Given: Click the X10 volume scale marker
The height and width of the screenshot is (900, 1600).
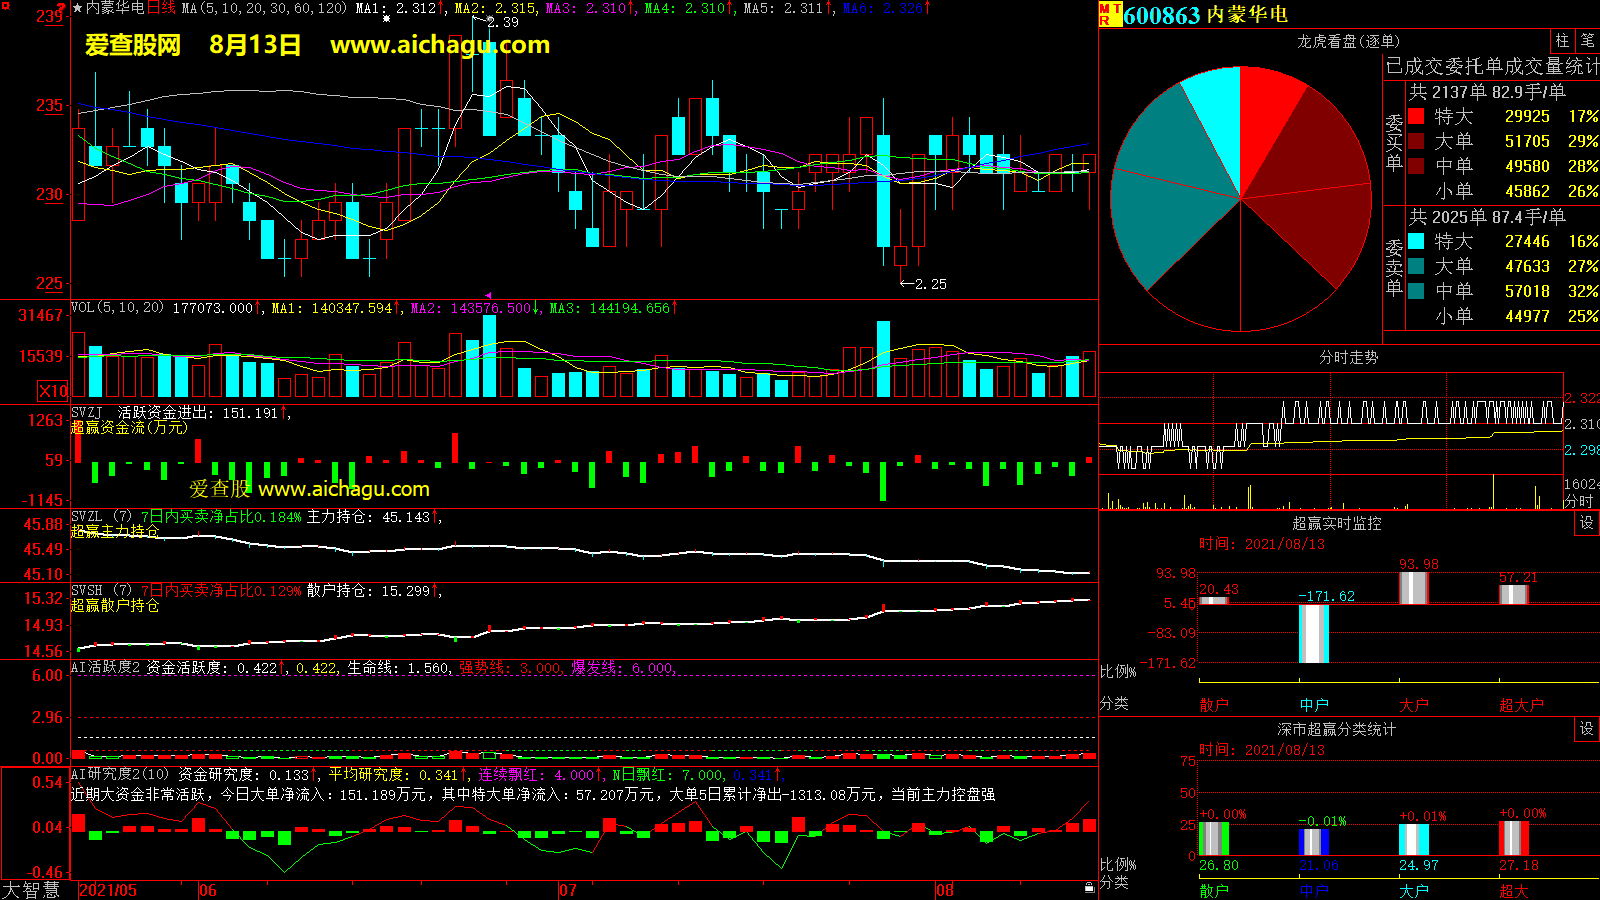Looking at the screenshot, I should tap(52, 391).
